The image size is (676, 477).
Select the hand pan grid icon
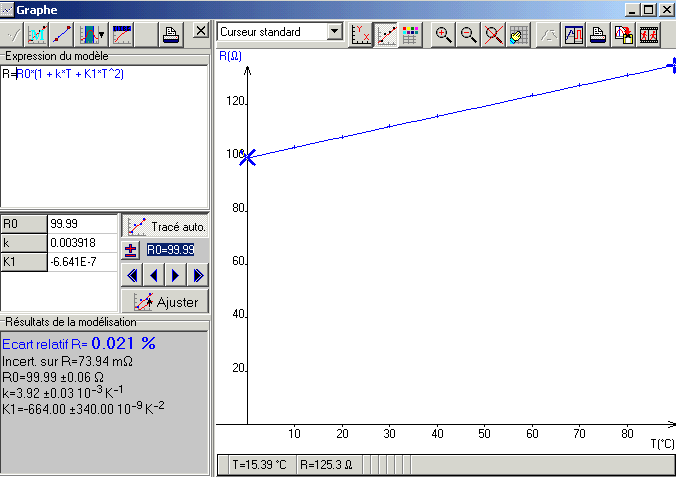tap(519, 35)
